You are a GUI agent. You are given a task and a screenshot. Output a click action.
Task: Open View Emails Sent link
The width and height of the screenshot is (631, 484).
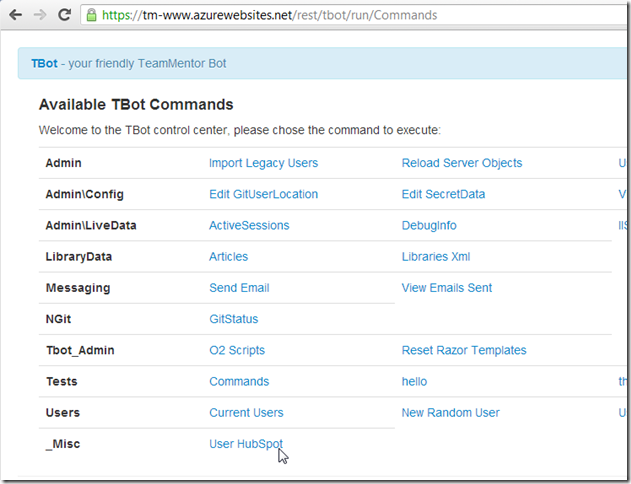click(447, 288)
